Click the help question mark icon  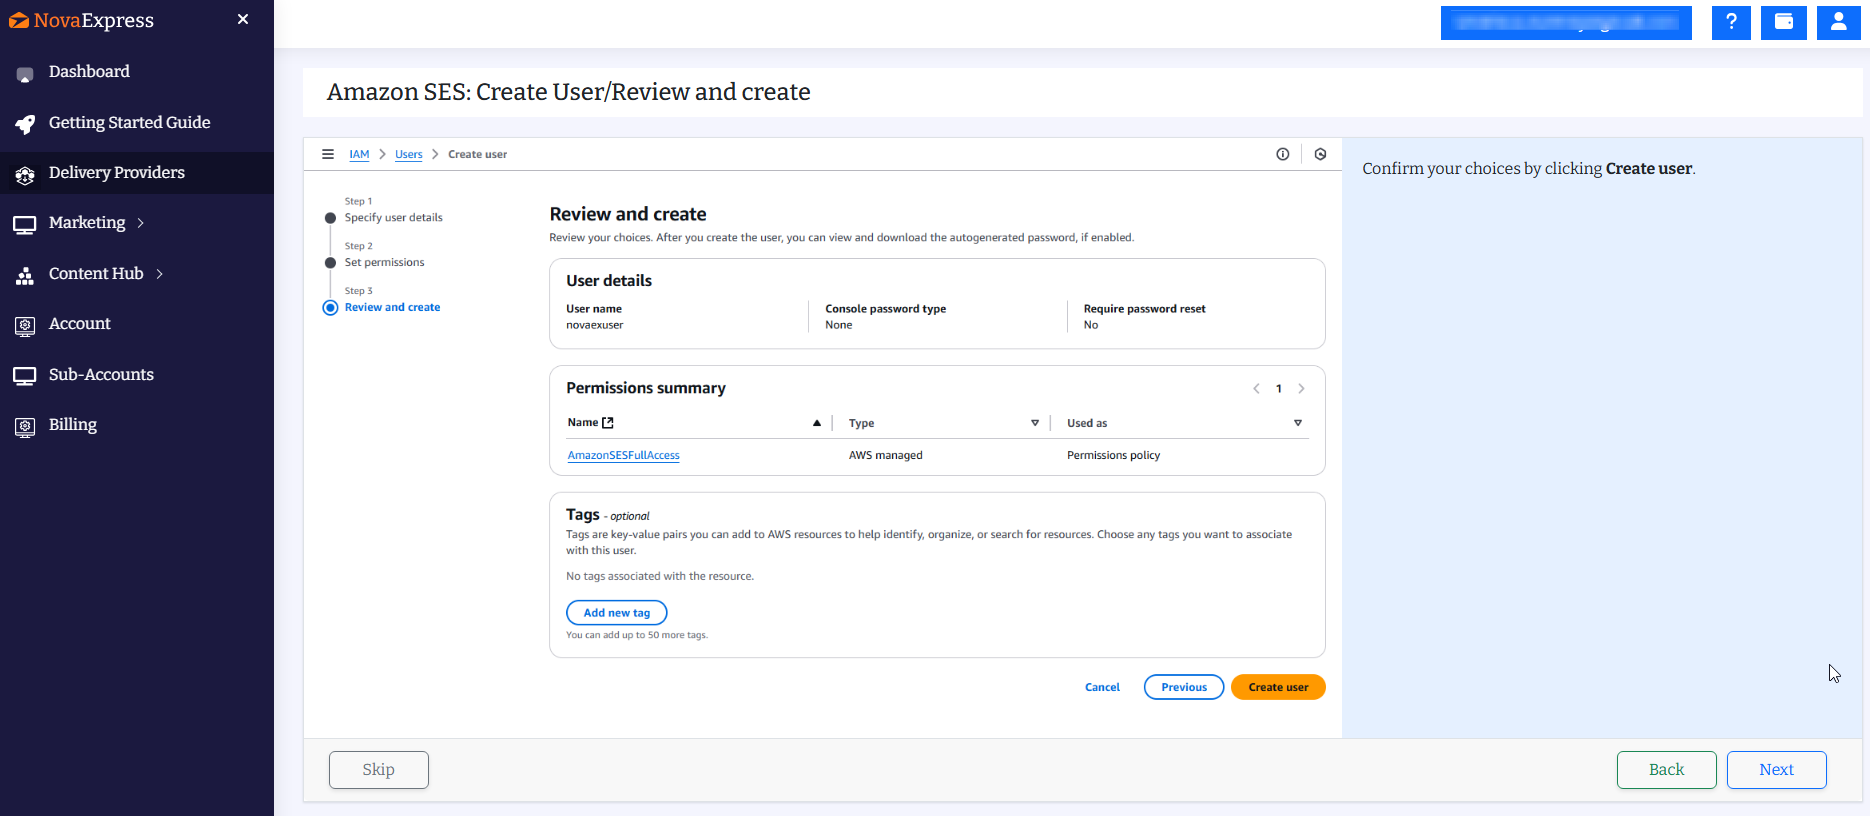click(x=1731, y=22)
